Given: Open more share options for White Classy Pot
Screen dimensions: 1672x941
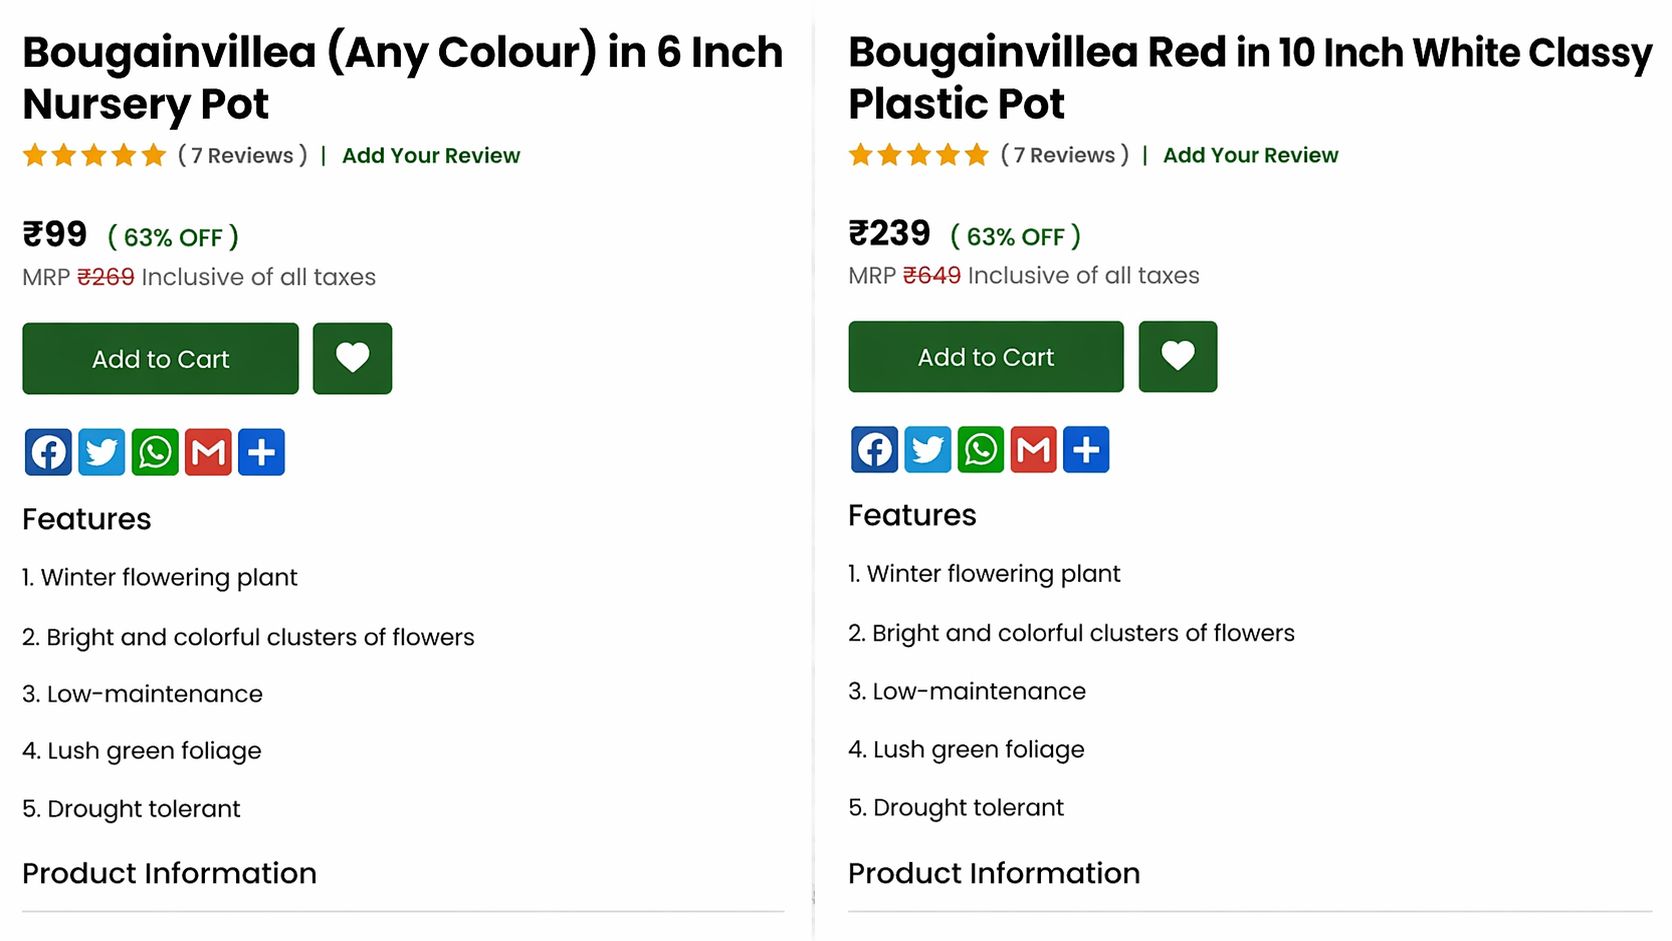Looking at the screenshot, I should 1087,449.
